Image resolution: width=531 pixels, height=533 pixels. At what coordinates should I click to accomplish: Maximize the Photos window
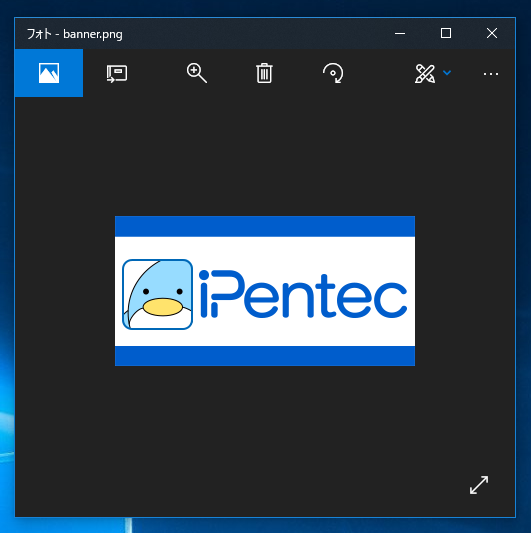446,33
